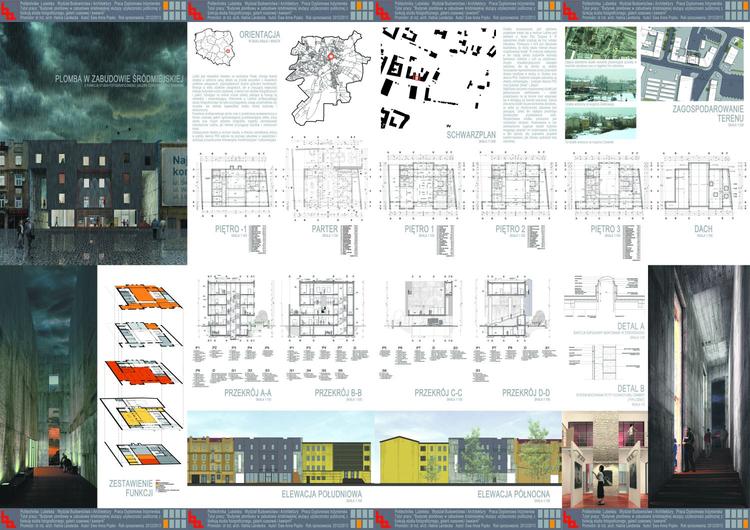This screenshot has width=750, height=530.
Task: Click the PIĘTRO 1 label
Action: pos(419,229)
